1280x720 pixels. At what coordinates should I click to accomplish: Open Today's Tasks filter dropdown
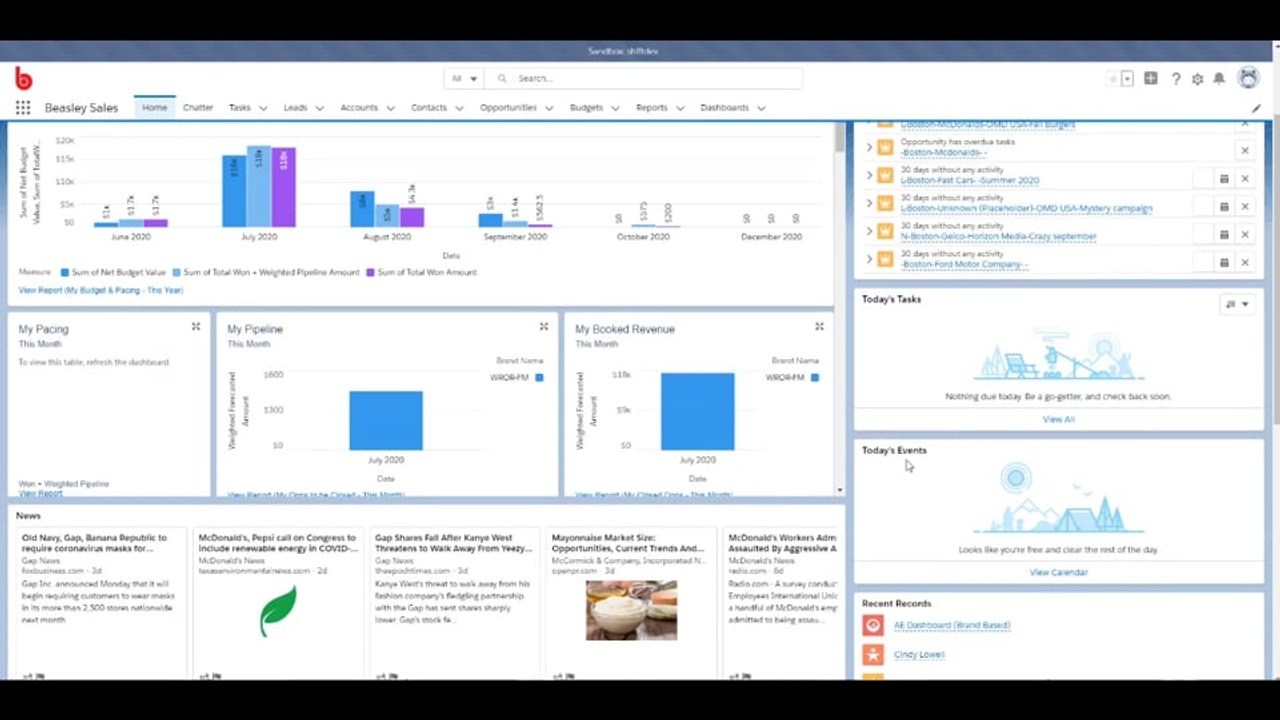pyautogui.click(x=1237, y=304)
